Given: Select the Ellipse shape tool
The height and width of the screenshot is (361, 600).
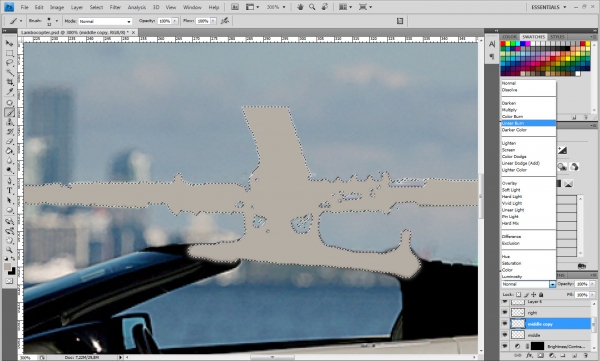Looking at the screenshot, I should (x=9, y=210).
